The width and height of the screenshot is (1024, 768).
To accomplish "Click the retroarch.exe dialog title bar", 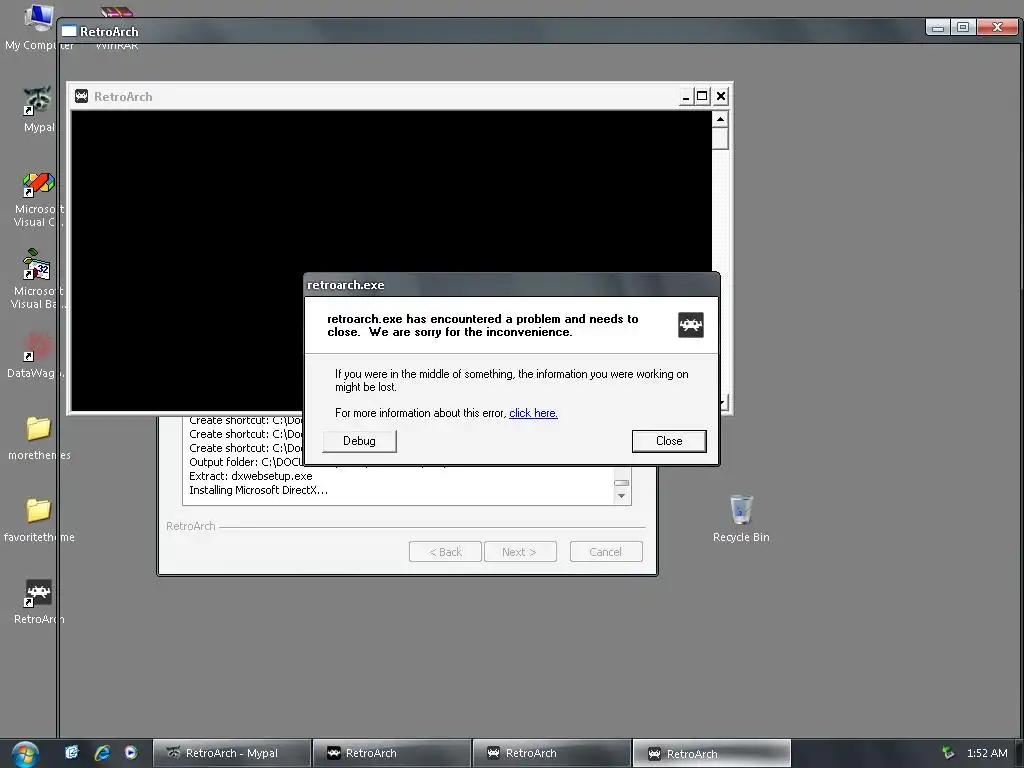I will click(512, 285).
